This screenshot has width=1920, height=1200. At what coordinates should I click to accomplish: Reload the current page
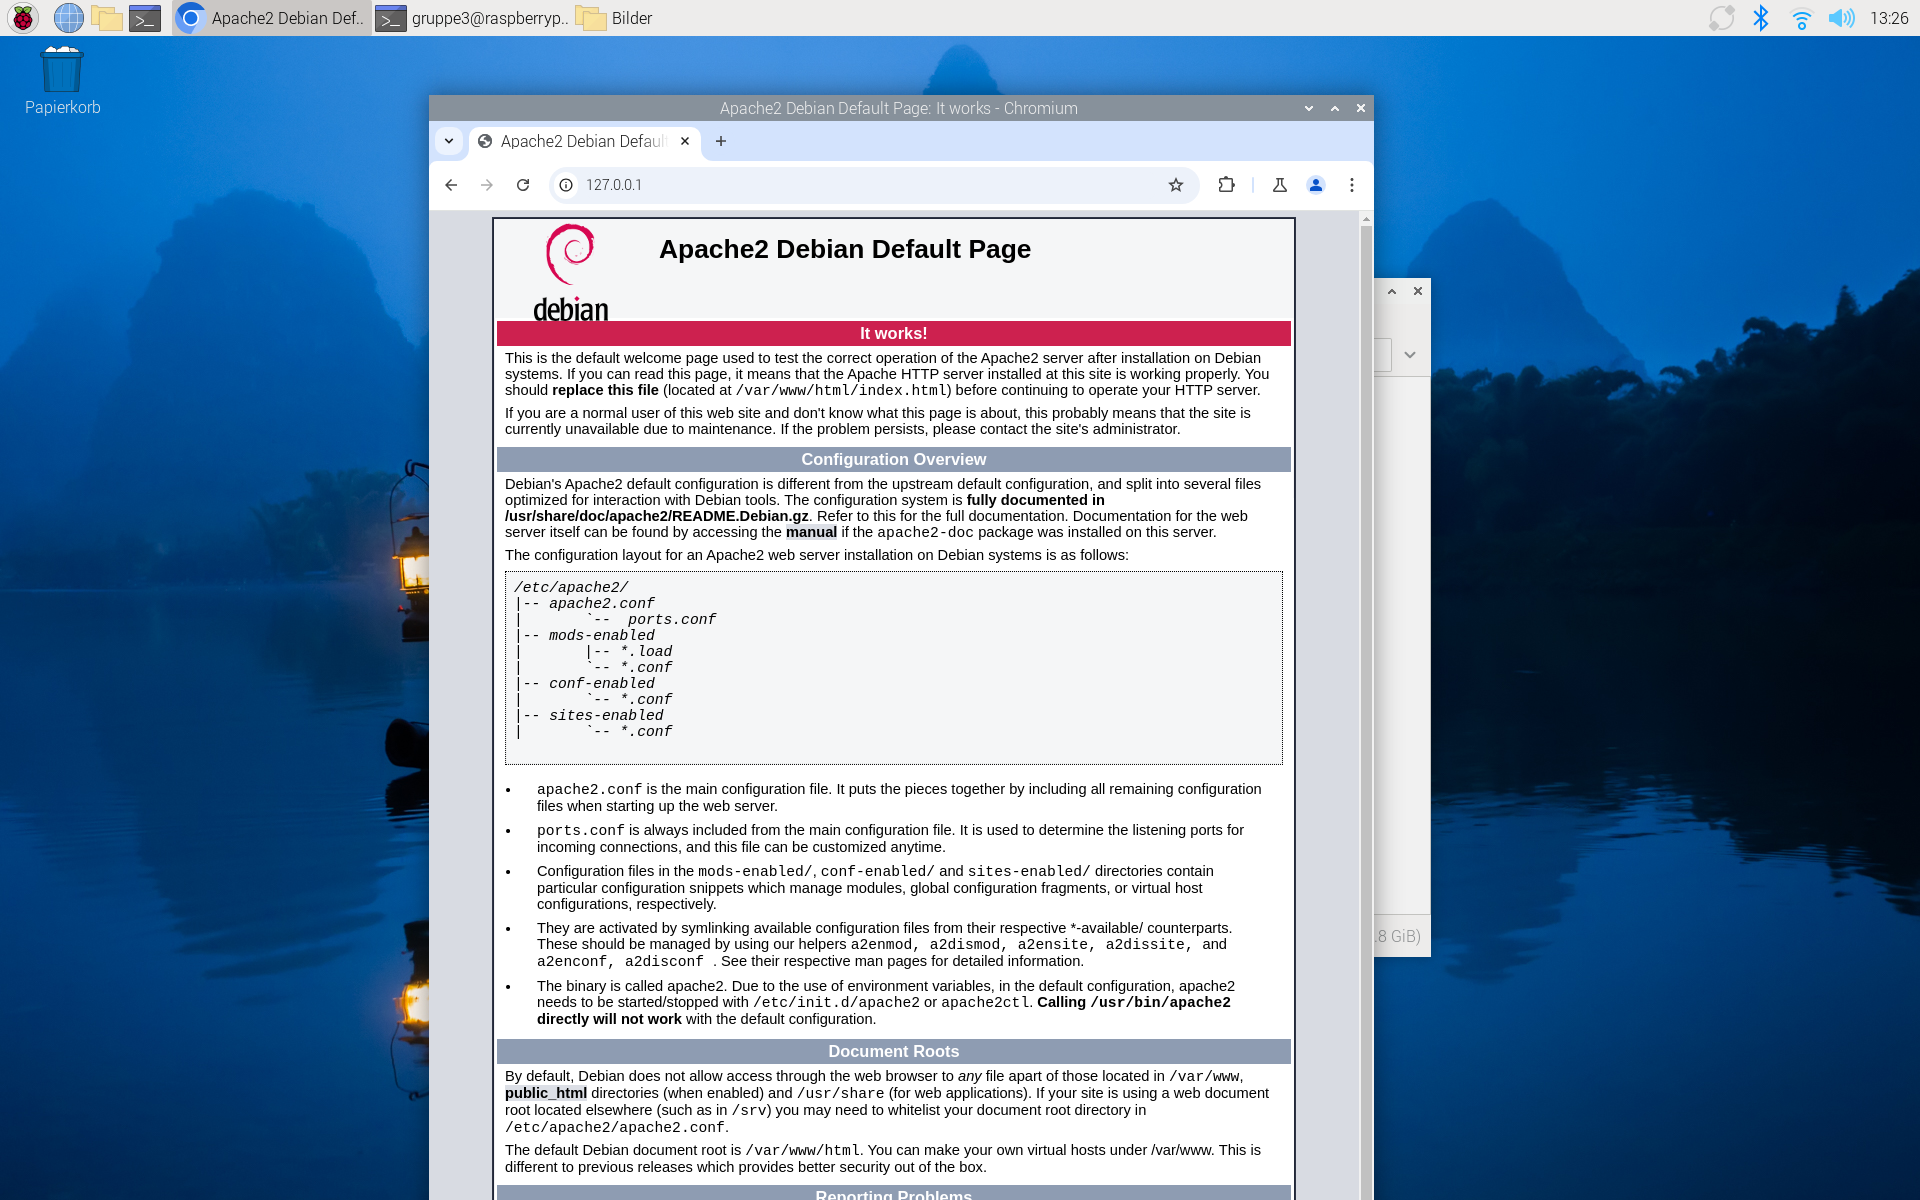(x=523, y=185)
